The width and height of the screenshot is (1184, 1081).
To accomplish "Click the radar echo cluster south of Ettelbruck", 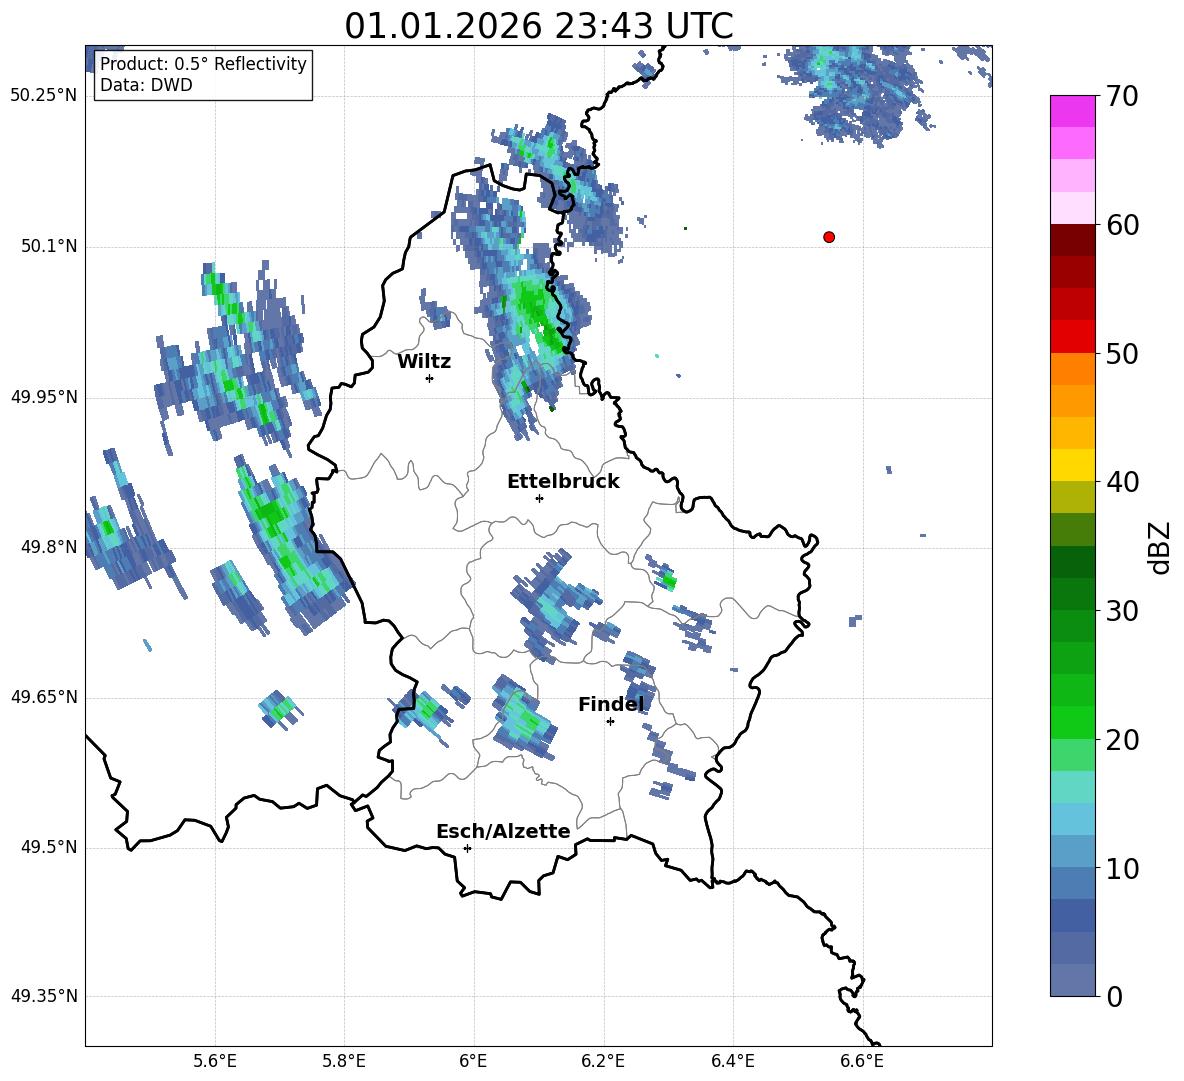I will tap(553, 603).
